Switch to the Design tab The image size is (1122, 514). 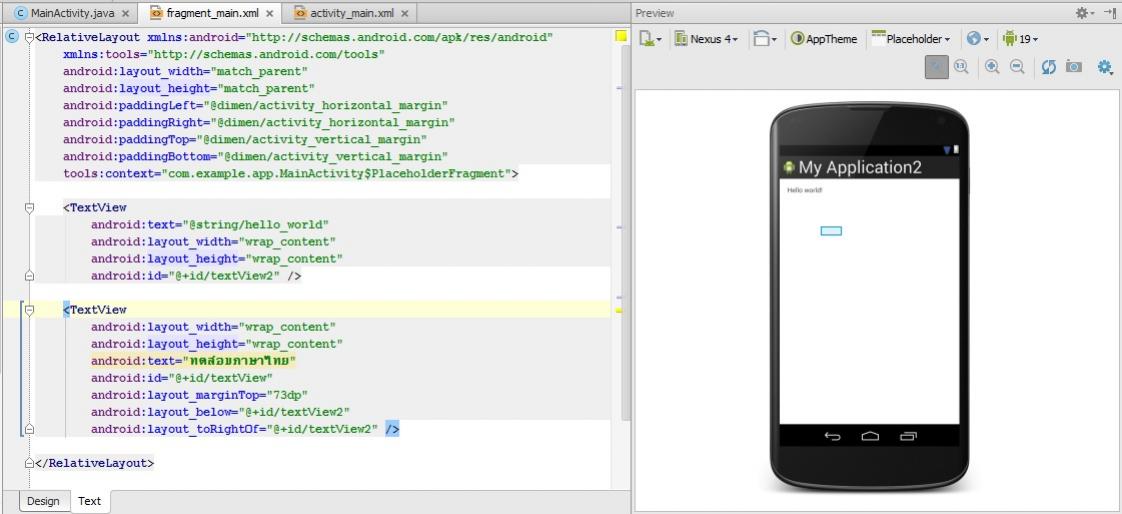click(43, 501)
